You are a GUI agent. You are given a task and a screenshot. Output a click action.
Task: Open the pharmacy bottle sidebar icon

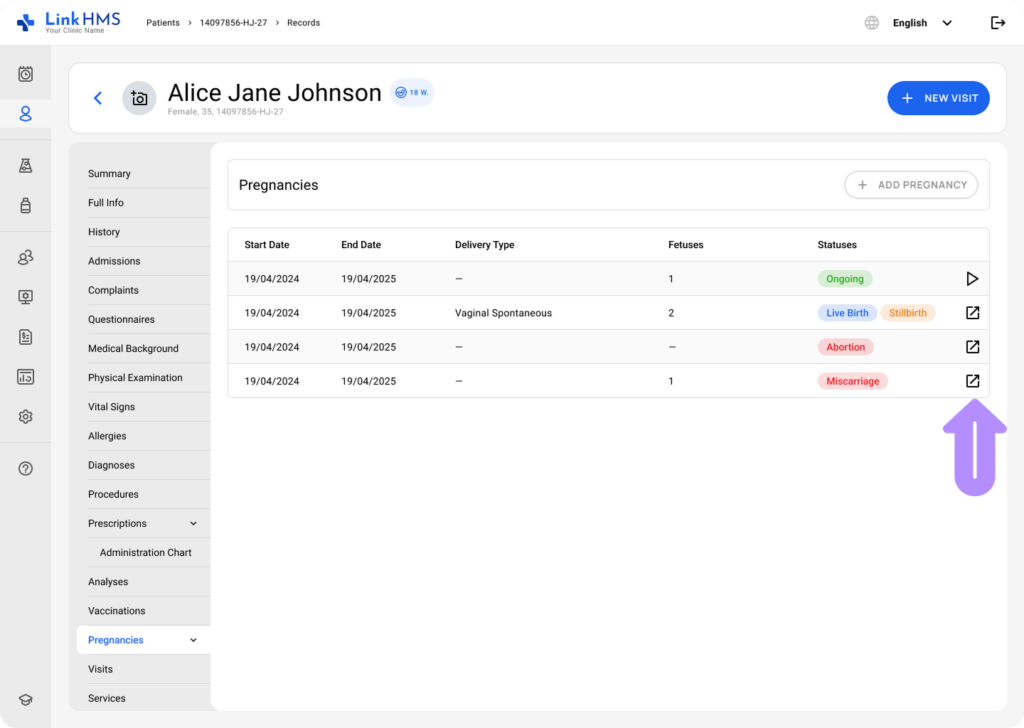tap(26, 205)
